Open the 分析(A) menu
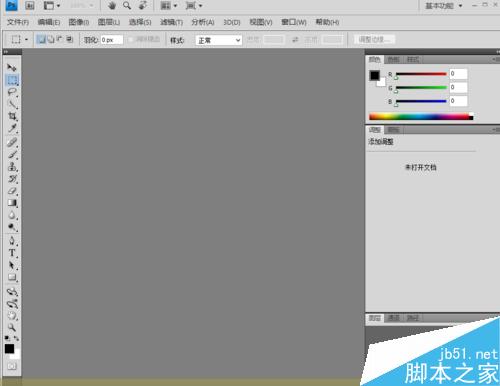Viewport: 500px width, 386px height. coord(203,22)
